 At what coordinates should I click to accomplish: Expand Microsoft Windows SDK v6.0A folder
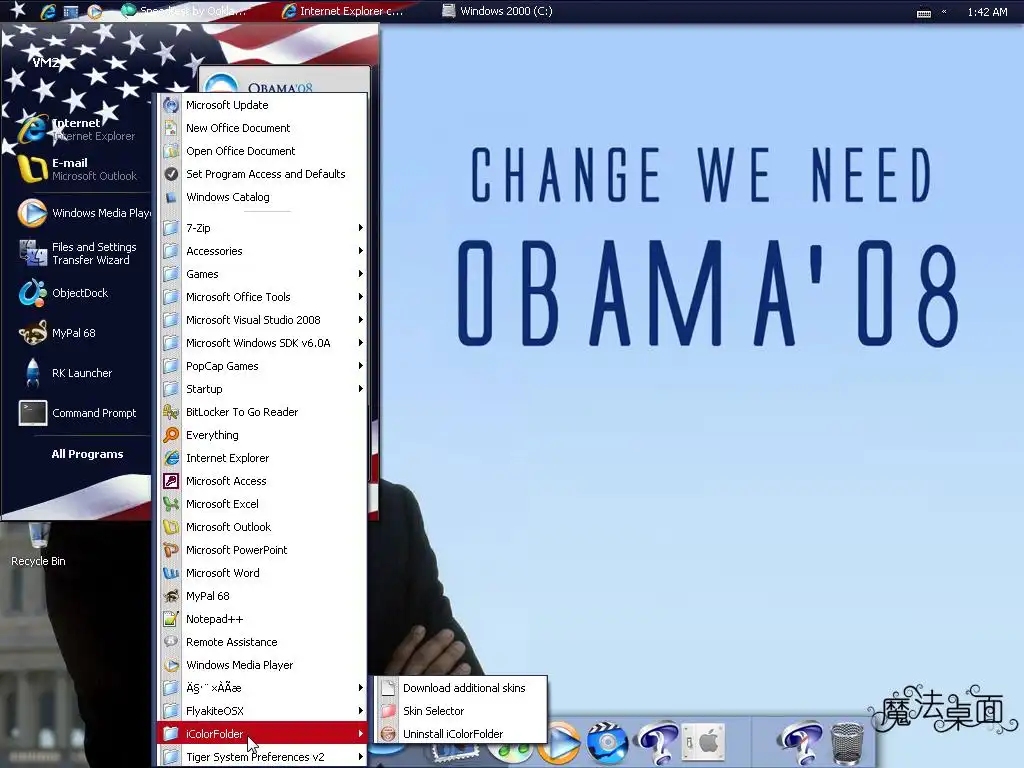click(x=263, y=343)
